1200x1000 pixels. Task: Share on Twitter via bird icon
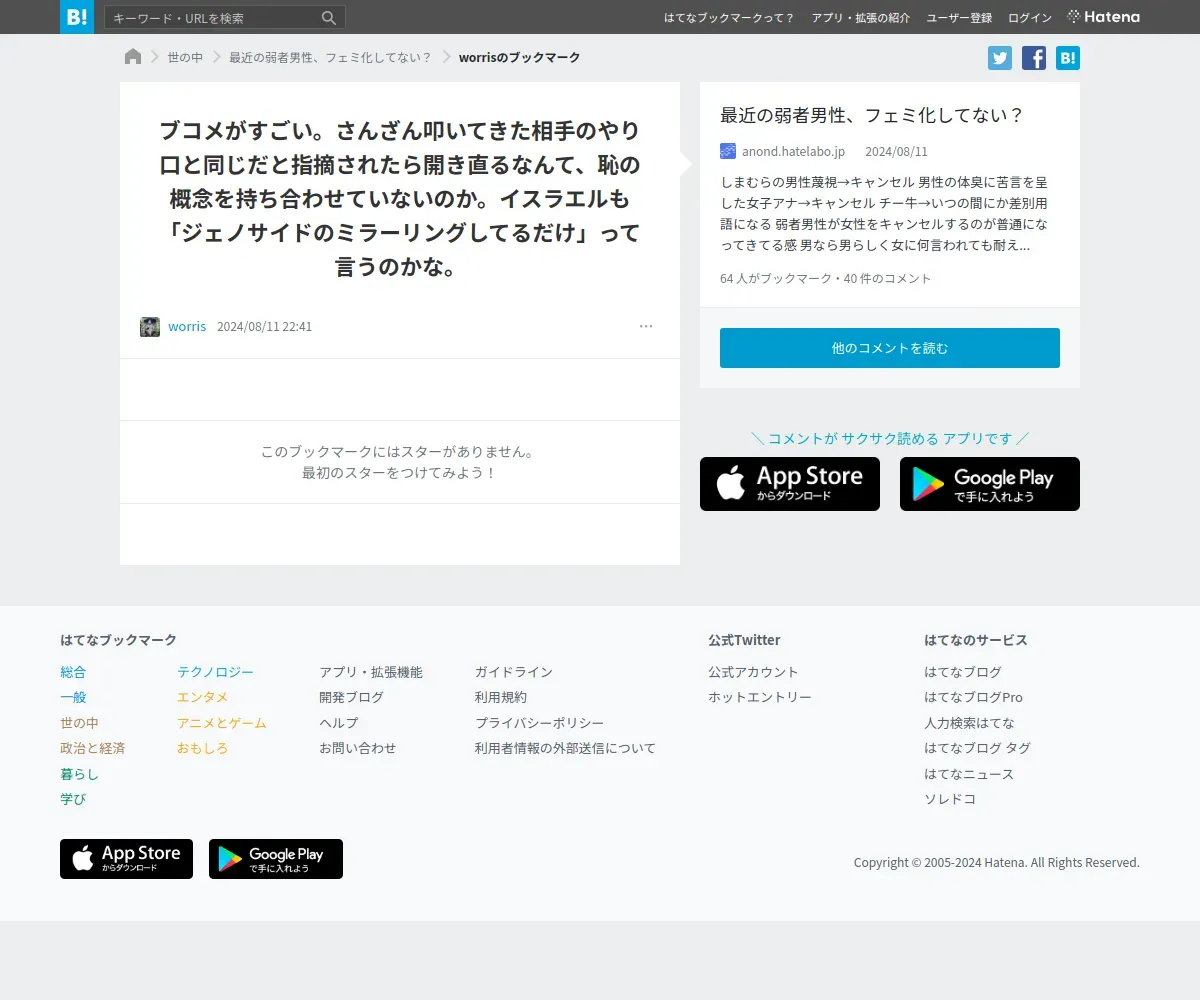coord(1000,58)
